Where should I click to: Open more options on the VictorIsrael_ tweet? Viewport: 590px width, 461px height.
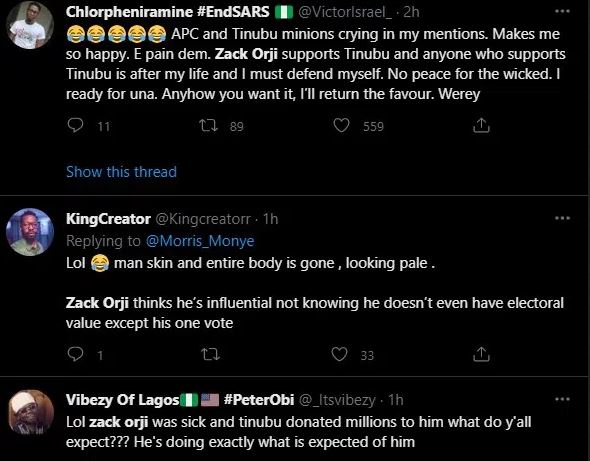pyautogui.click(x=563, y=11)
